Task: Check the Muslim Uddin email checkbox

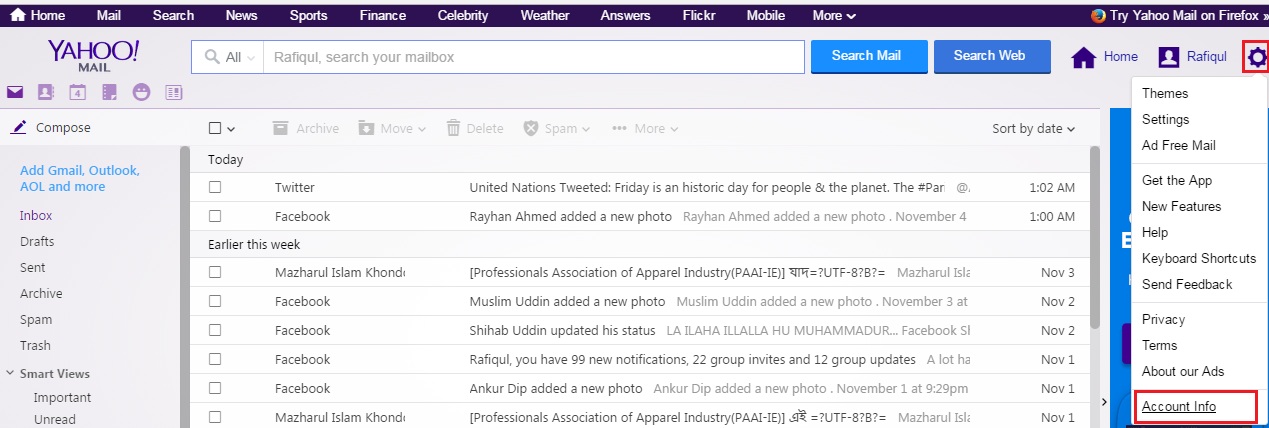Action: pyautogui.click(x=215, y=301)
